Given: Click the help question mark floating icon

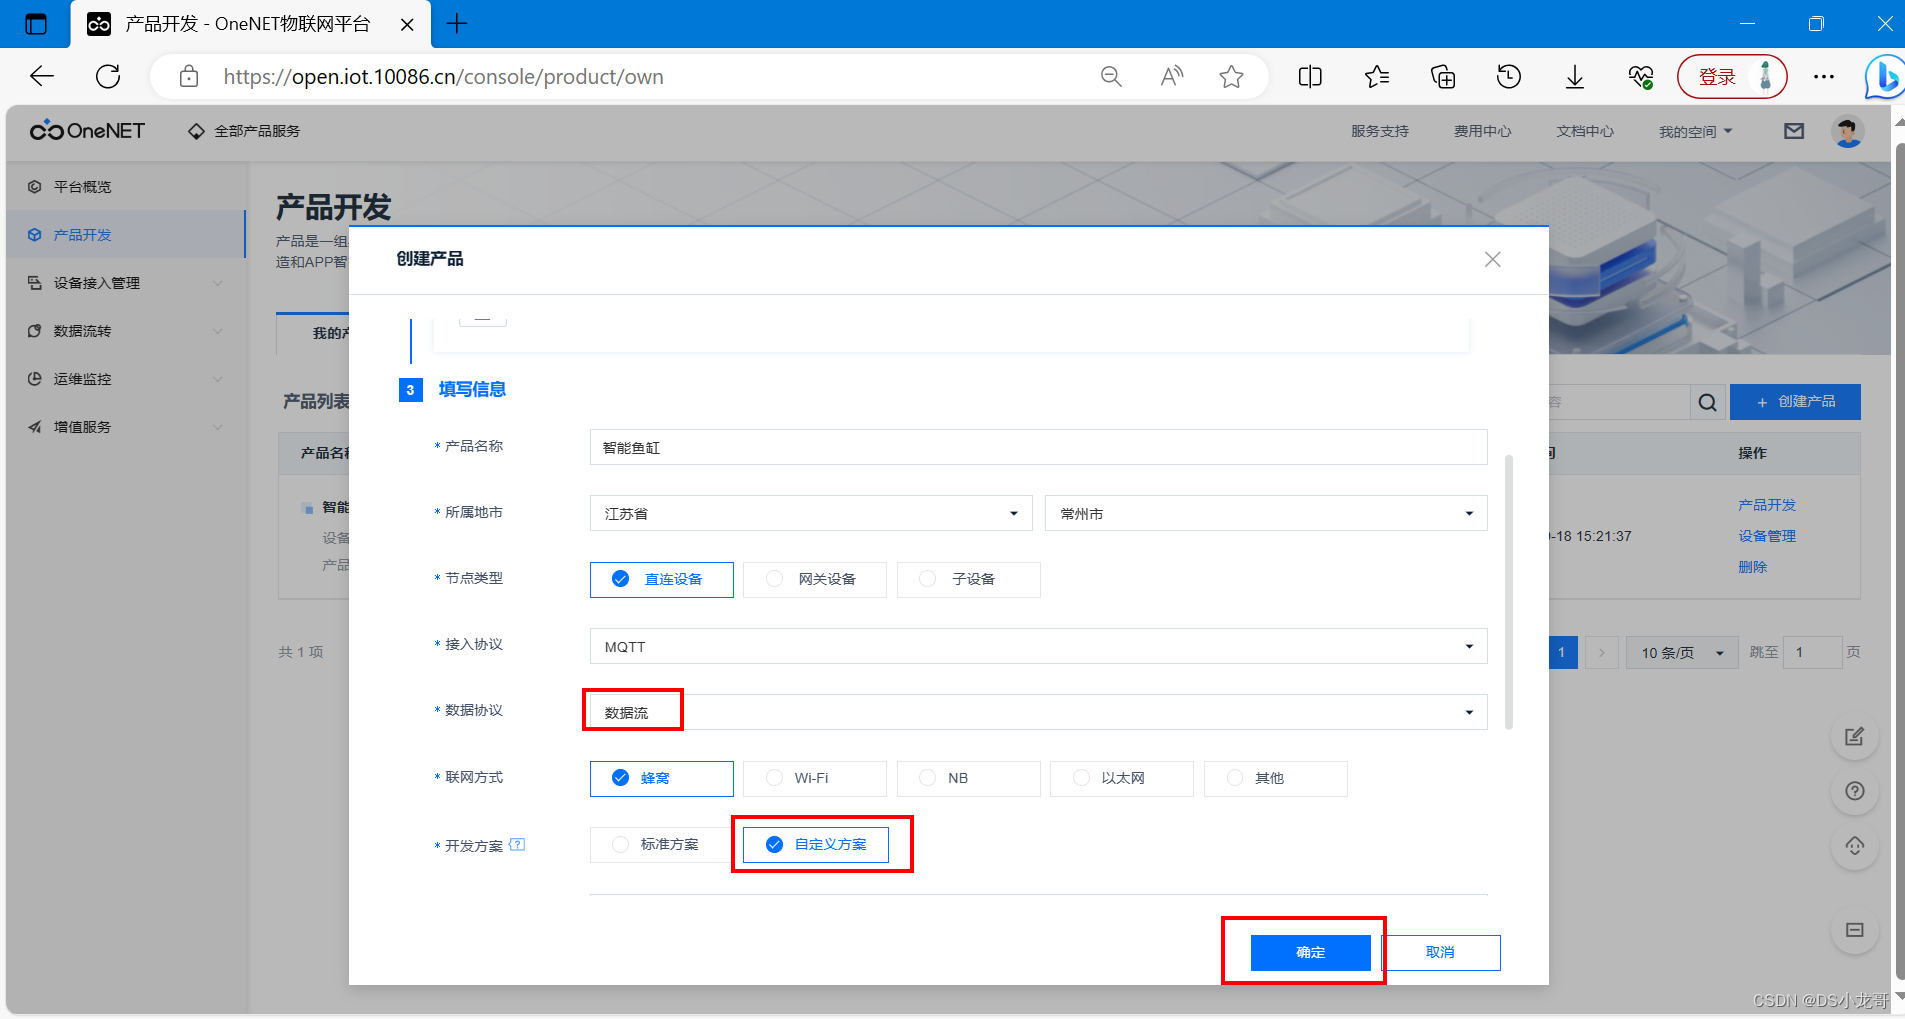Looking at the screenshot, I should coord(1855,791).
